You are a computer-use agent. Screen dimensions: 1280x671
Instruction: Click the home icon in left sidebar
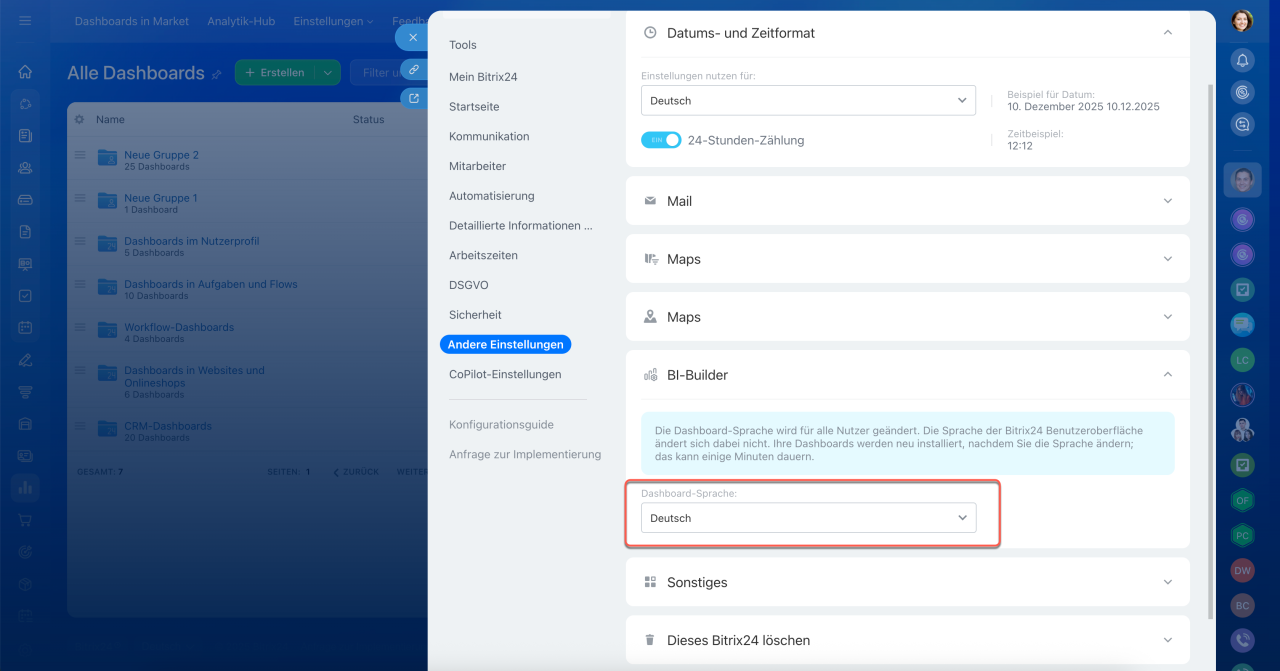pyautogui.click(x=25, y=72)
